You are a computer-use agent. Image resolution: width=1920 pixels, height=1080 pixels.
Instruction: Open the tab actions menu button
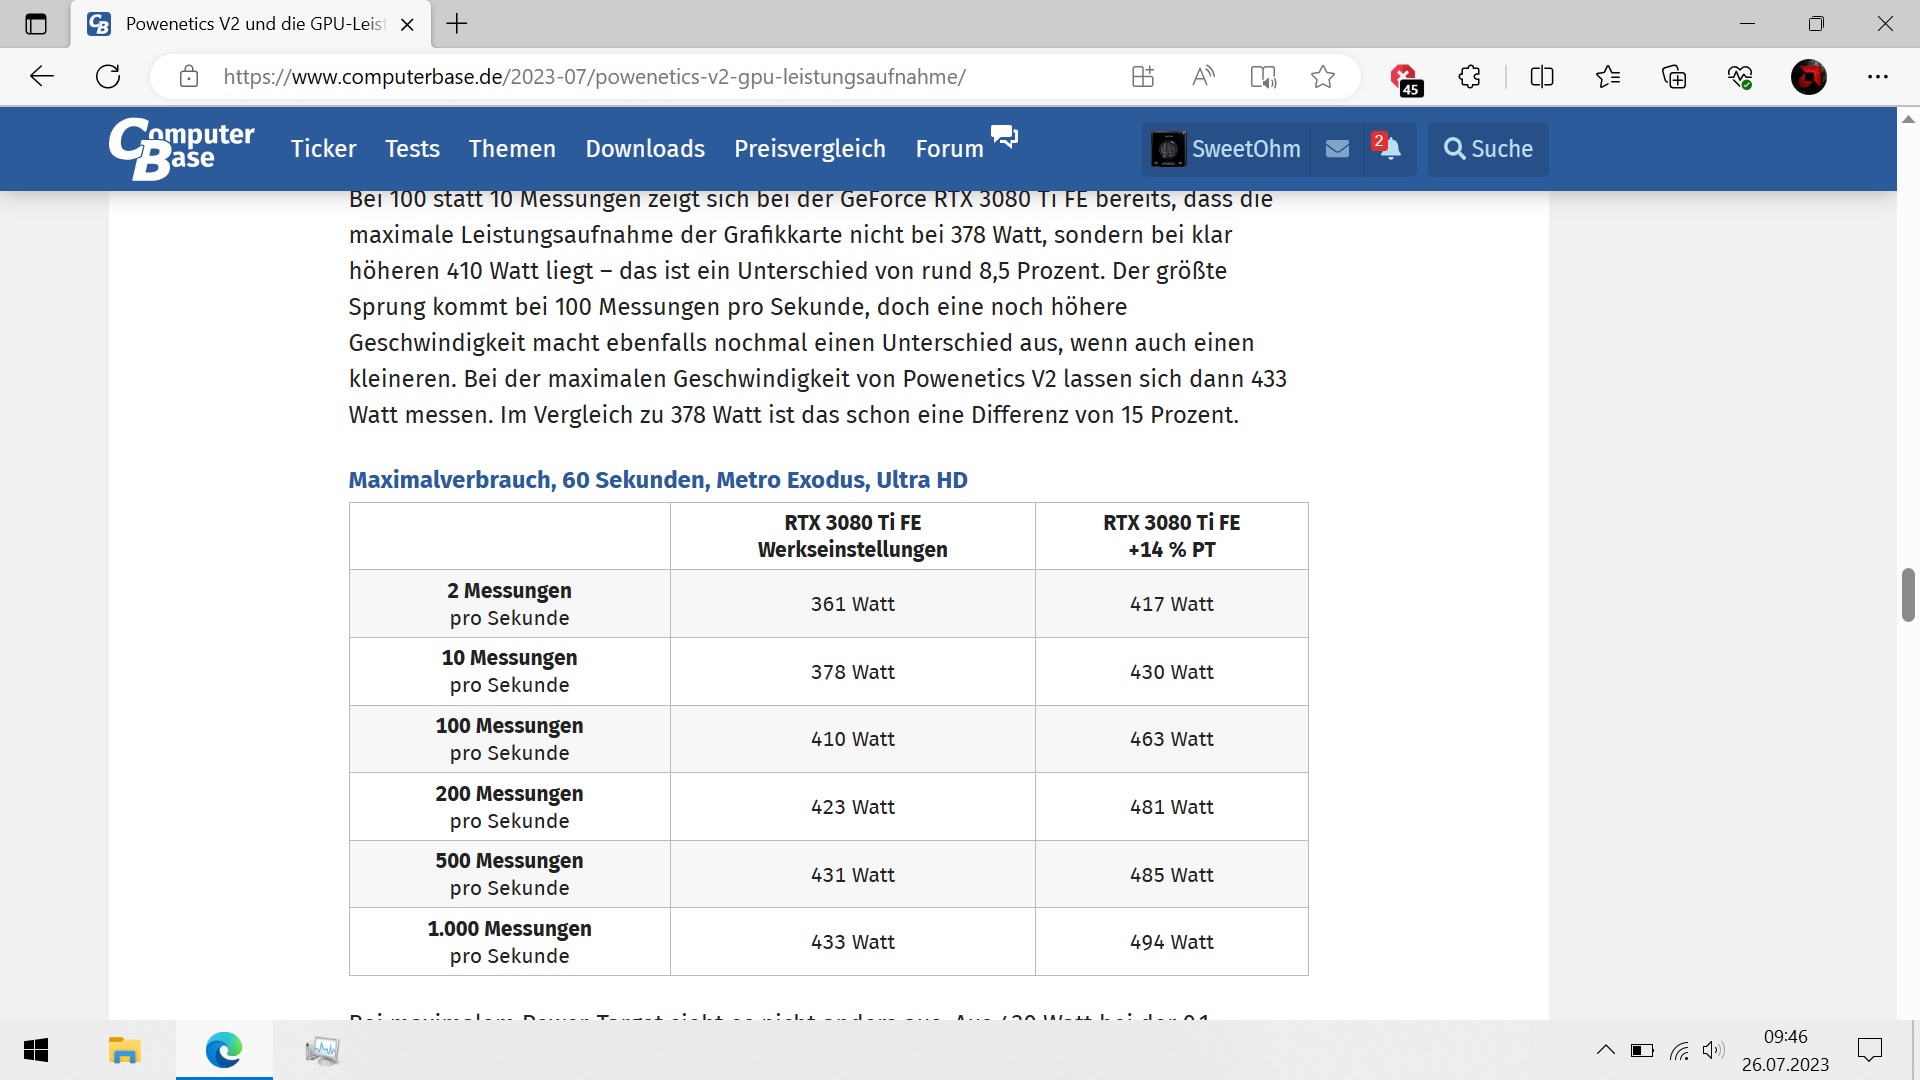[x=36, y=24]
